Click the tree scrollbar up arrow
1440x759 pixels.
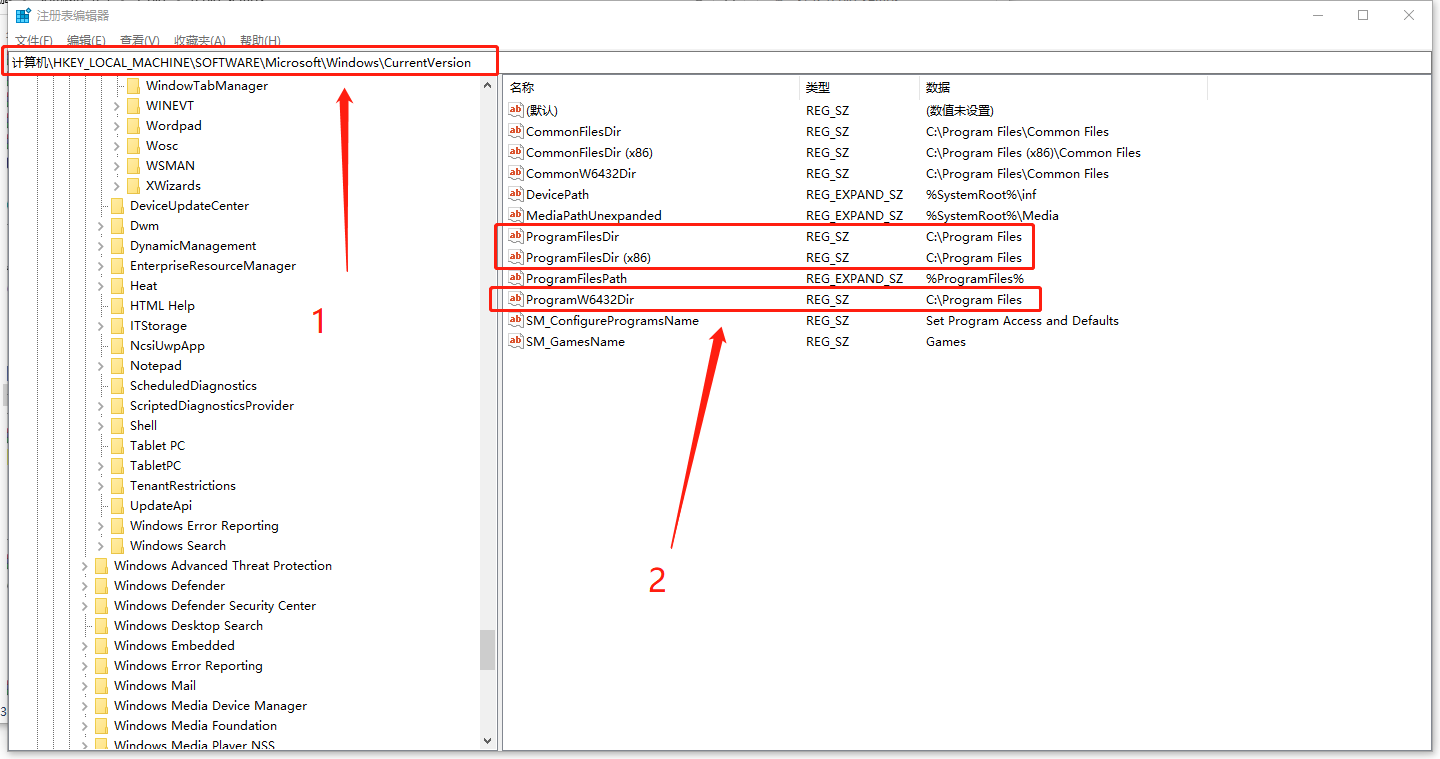tap(487, 86)
